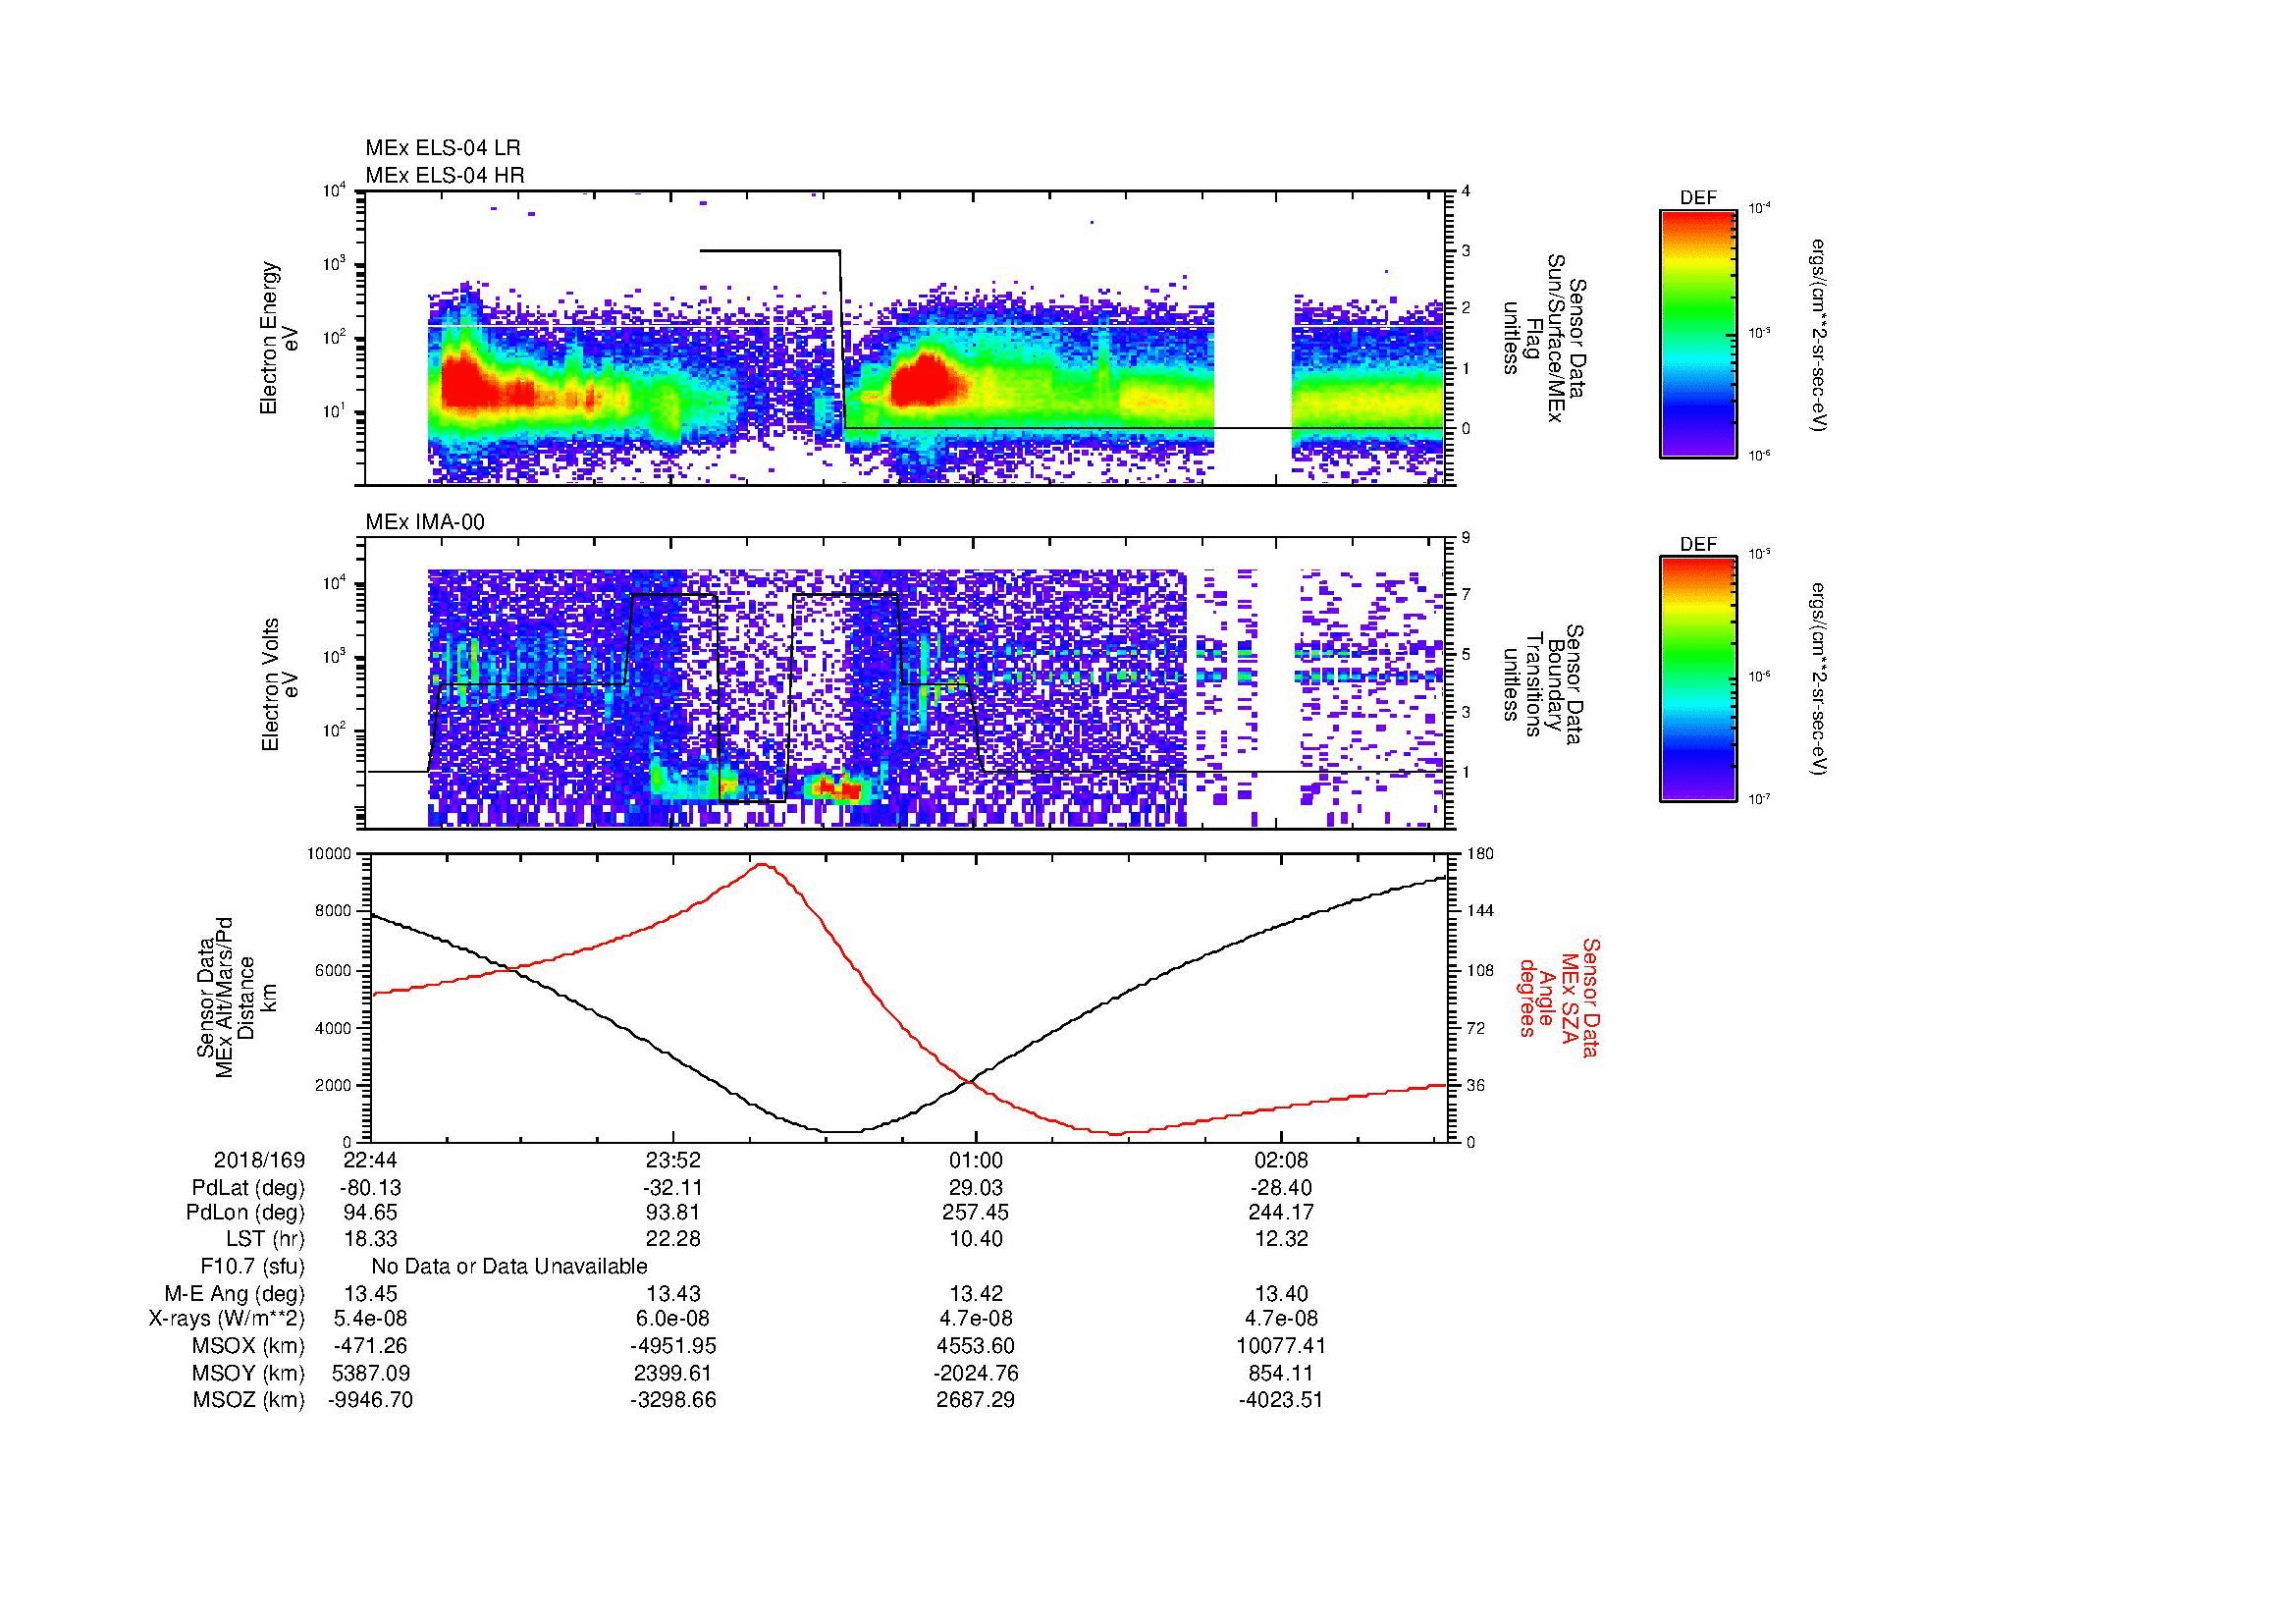The image size is (2296, 1623).
Task: Click the 10000 altitude axis tick label
Action: 330,854
